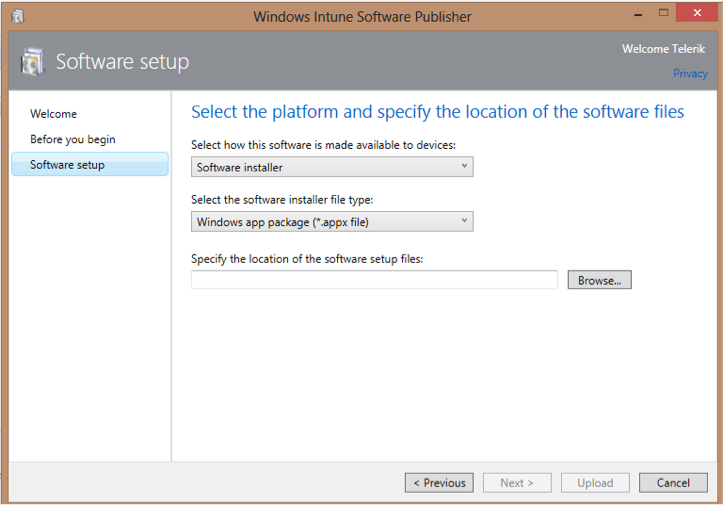Expand the Software installer dropdown
Screen dimensions: 723x505
point(331,167)
